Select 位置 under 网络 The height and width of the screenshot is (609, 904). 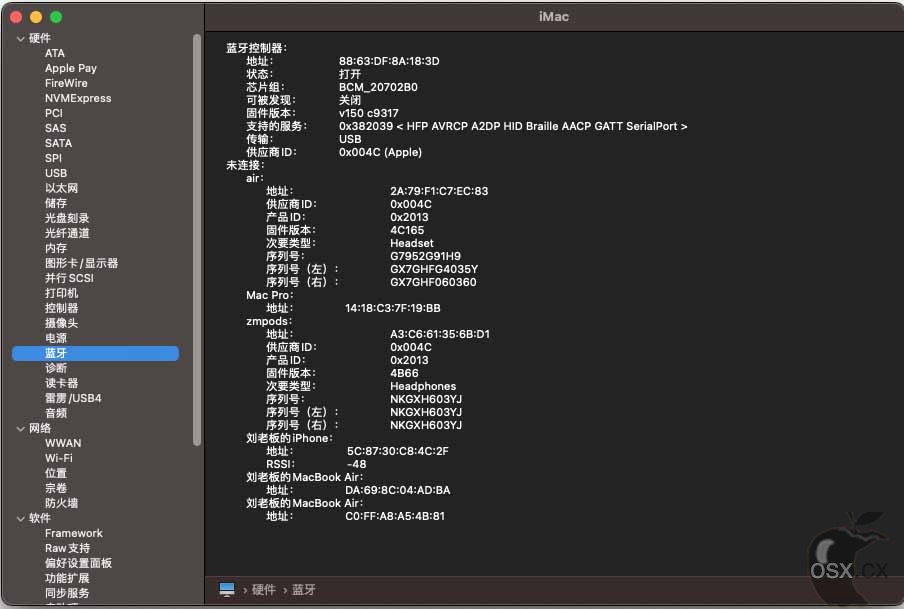tap(56, 473)
